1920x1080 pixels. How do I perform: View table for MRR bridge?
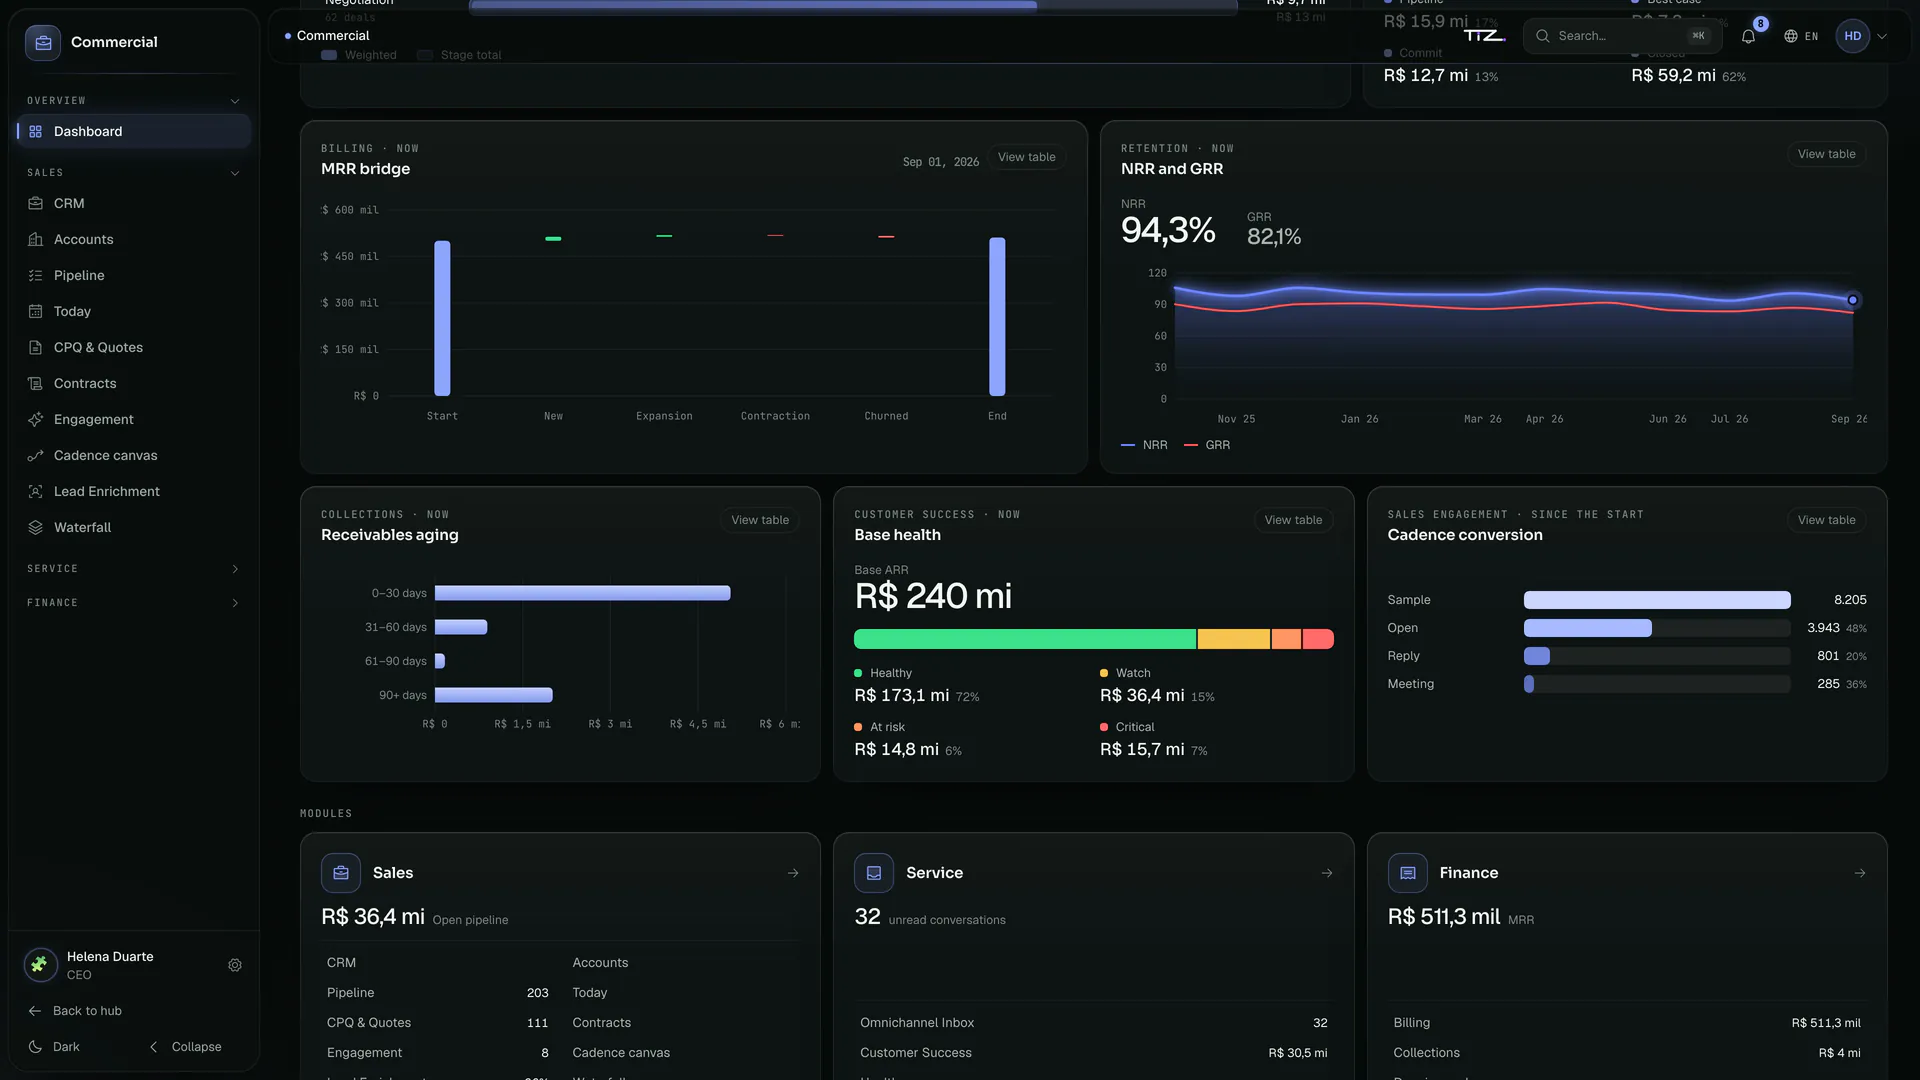[1026, 157]
